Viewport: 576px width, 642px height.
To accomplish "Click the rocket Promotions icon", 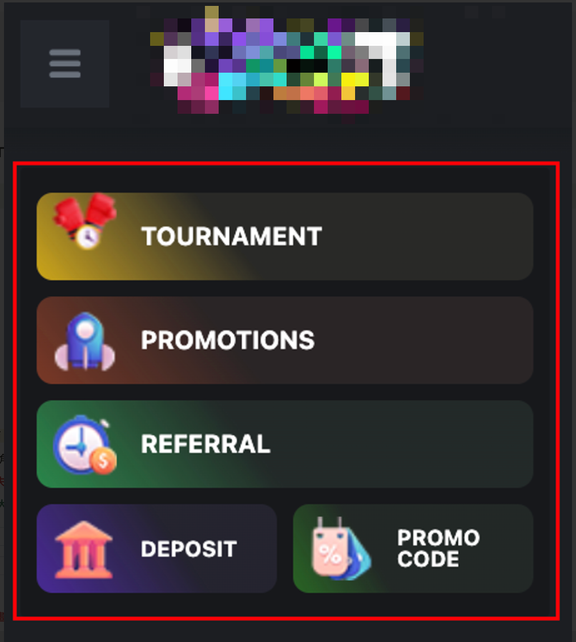I will pyautogui.click(x=85, y=341).
